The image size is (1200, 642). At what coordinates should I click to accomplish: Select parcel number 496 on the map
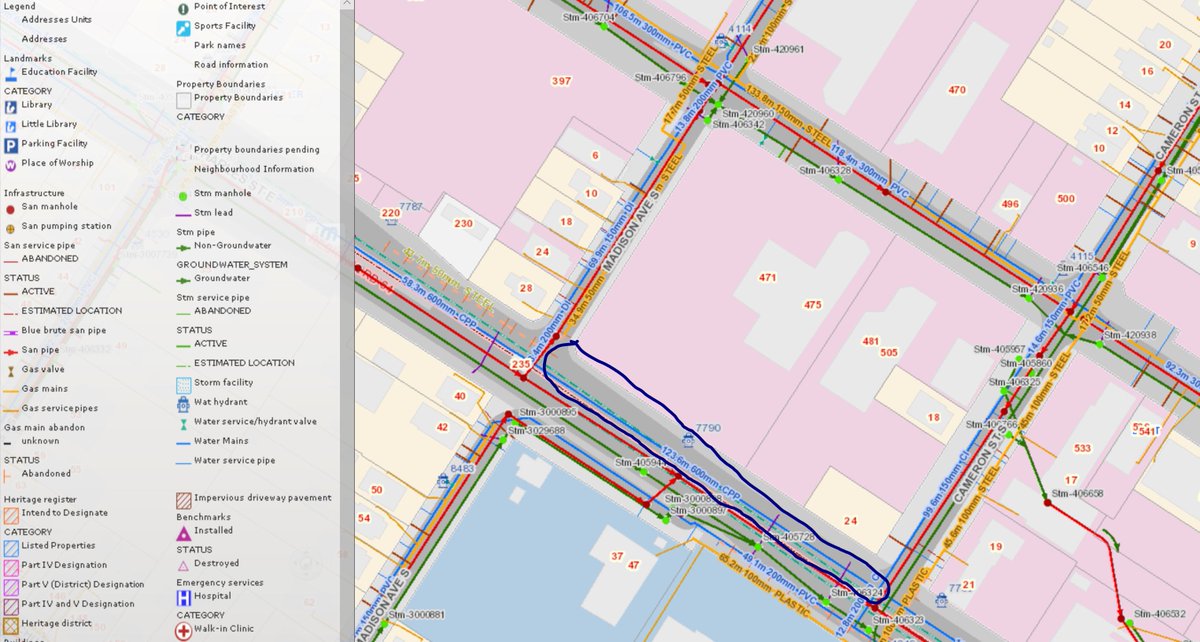point(1009,205)
